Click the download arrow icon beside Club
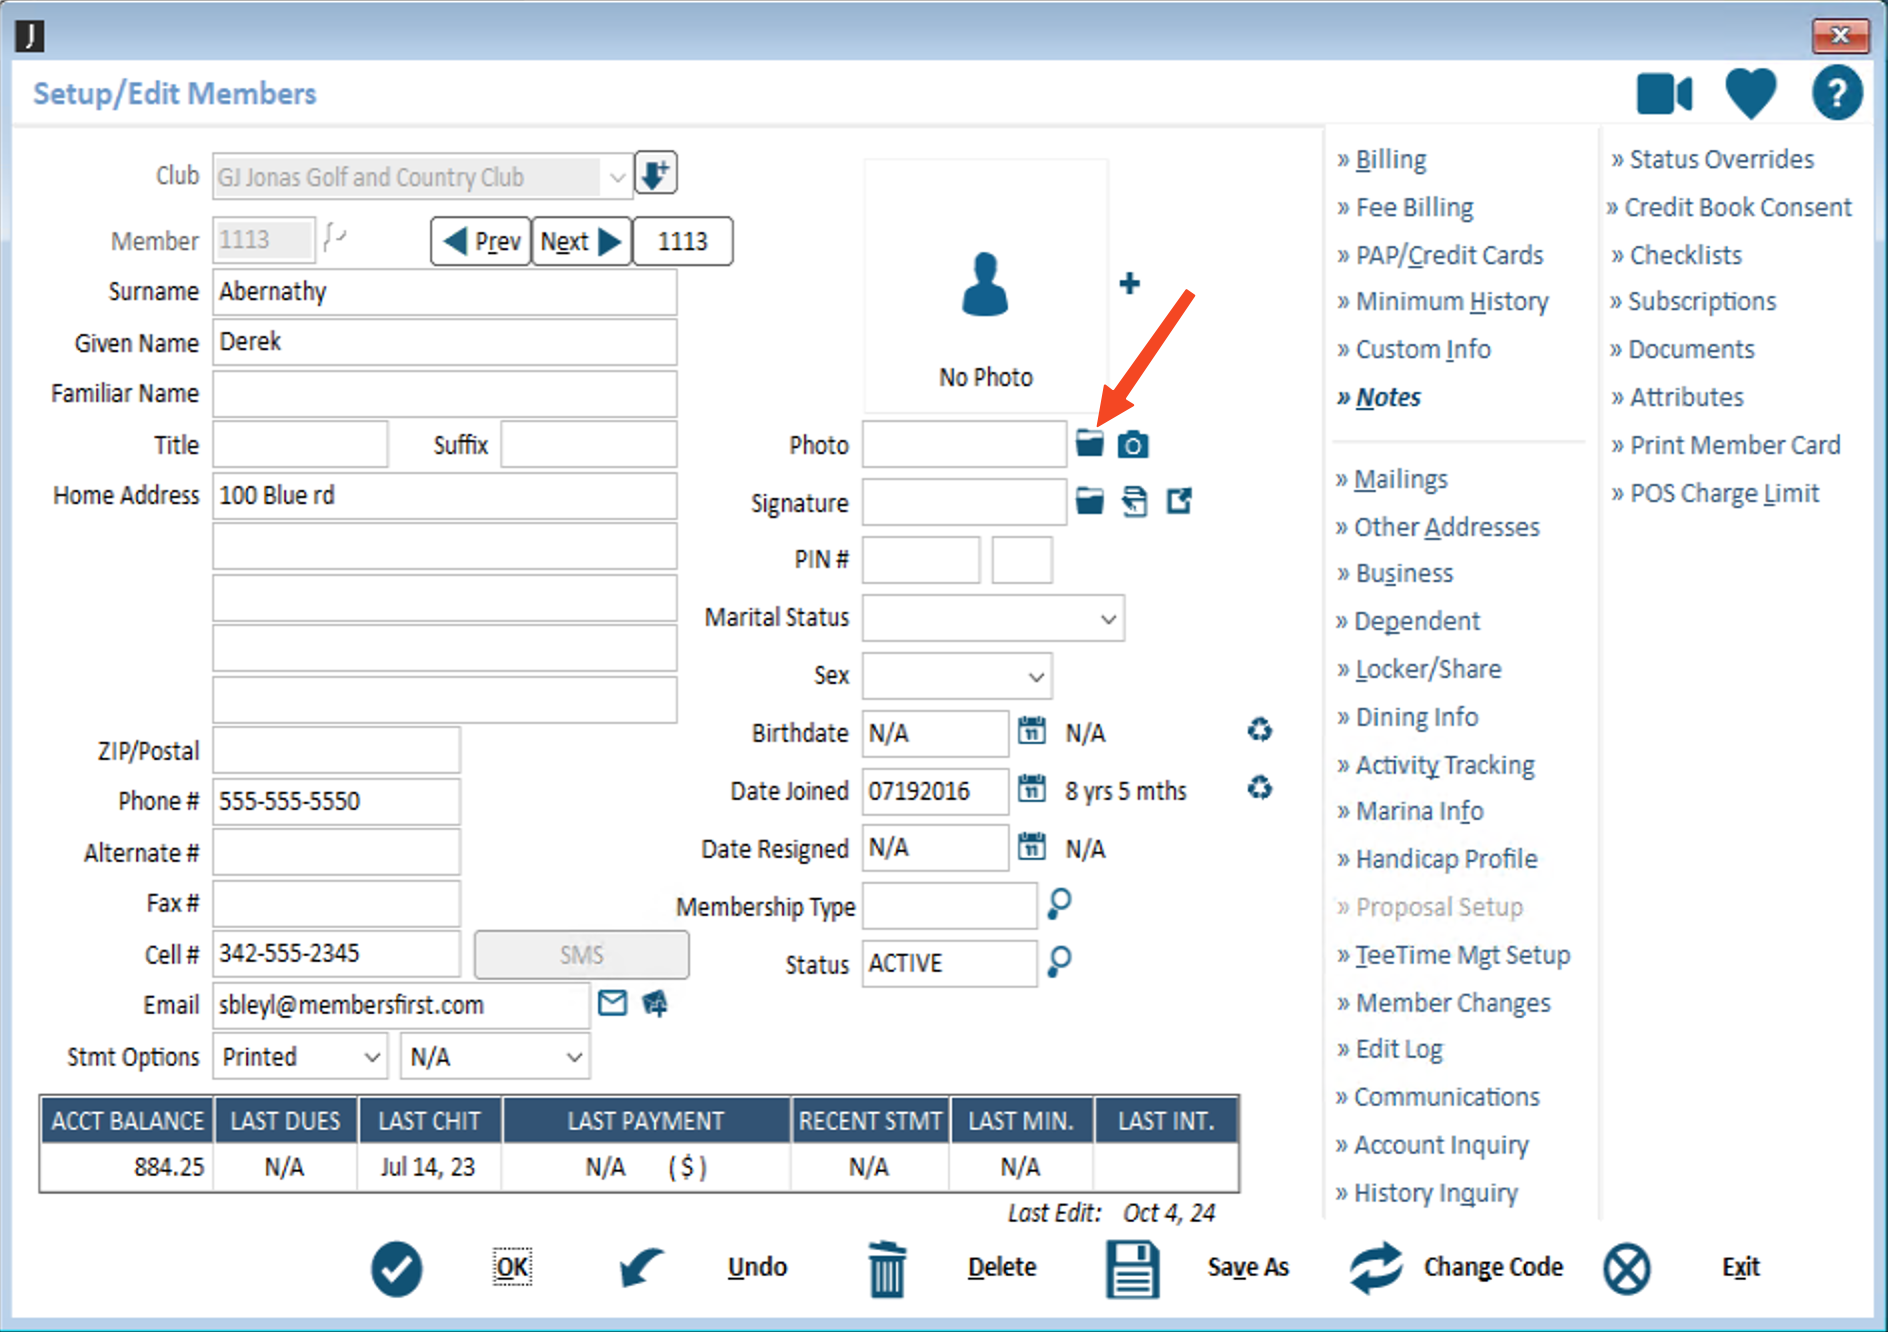The width and height of the screenshot is (1888, 1332). tap(656, 174)
